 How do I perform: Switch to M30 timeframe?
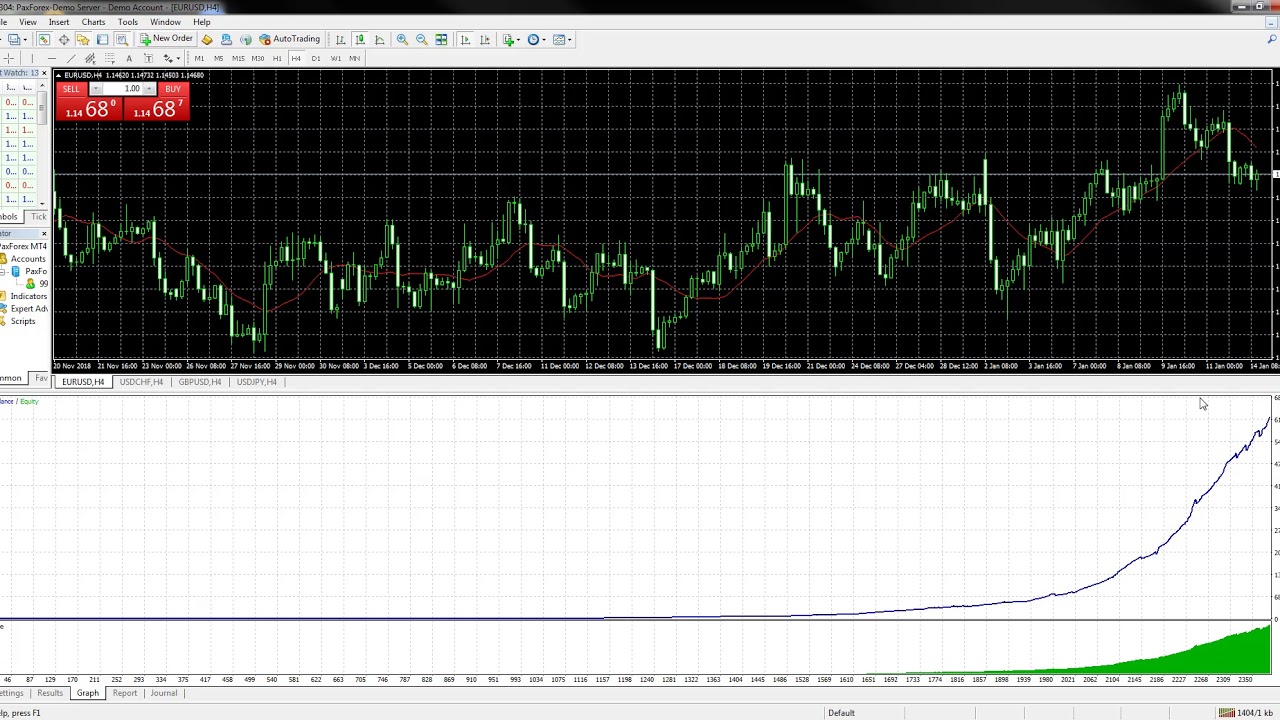click(257, 58)
